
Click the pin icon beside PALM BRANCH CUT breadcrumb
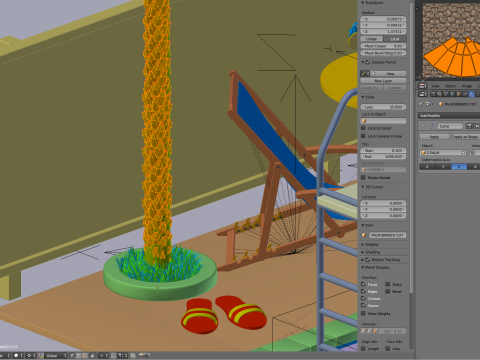coord(421,104)
